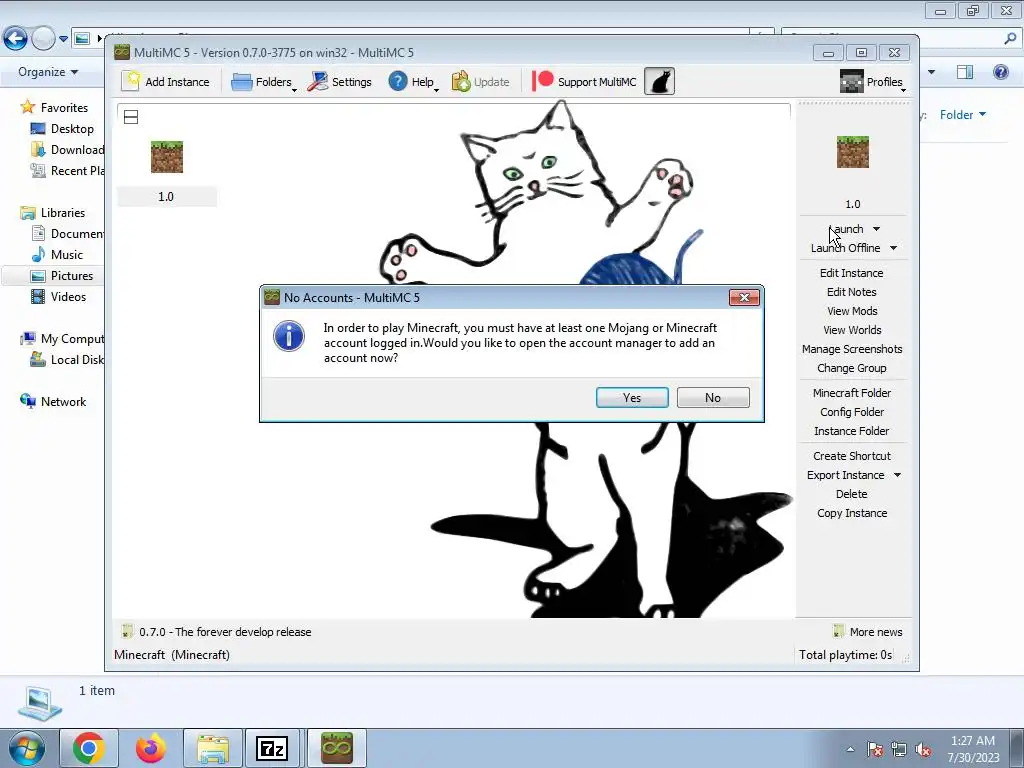Screen dimensions: 1024x768
Task: Click Copy Instance in side panel
Action: [x=852, y=513]
